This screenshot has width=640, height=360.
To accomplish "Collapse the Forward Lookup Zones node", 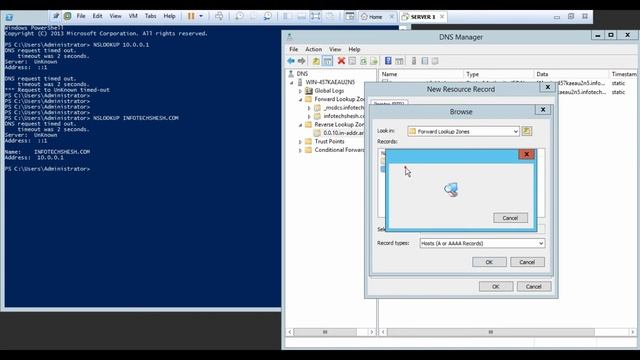I will tap(300, 100).
